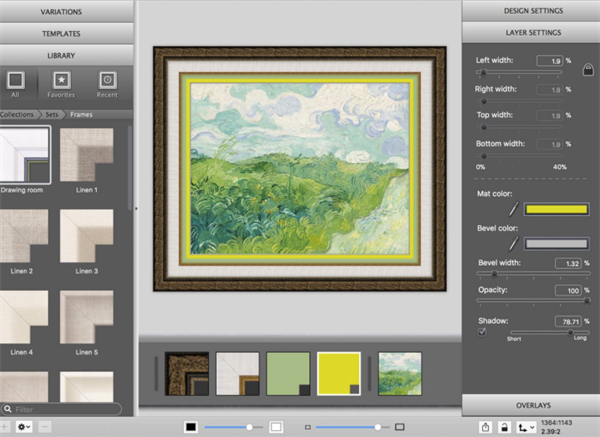
Task: Click the Bevel width value field
Action: 568,263
